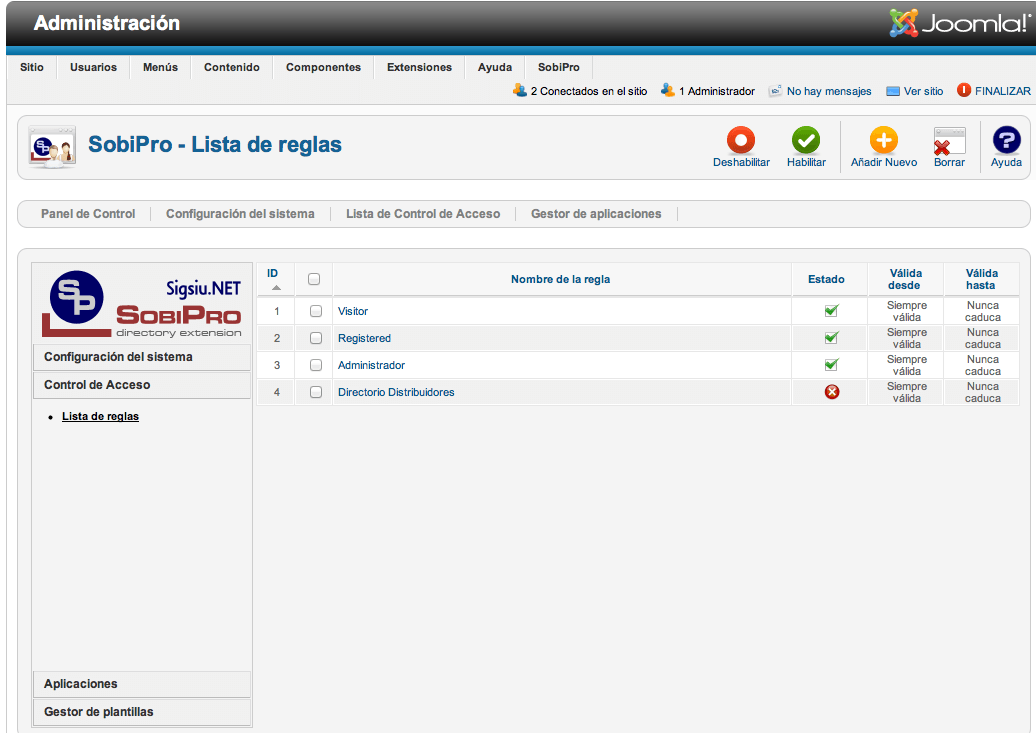Click the No hay mensajes link
The image size is (1036, 733).
(829, 91)
